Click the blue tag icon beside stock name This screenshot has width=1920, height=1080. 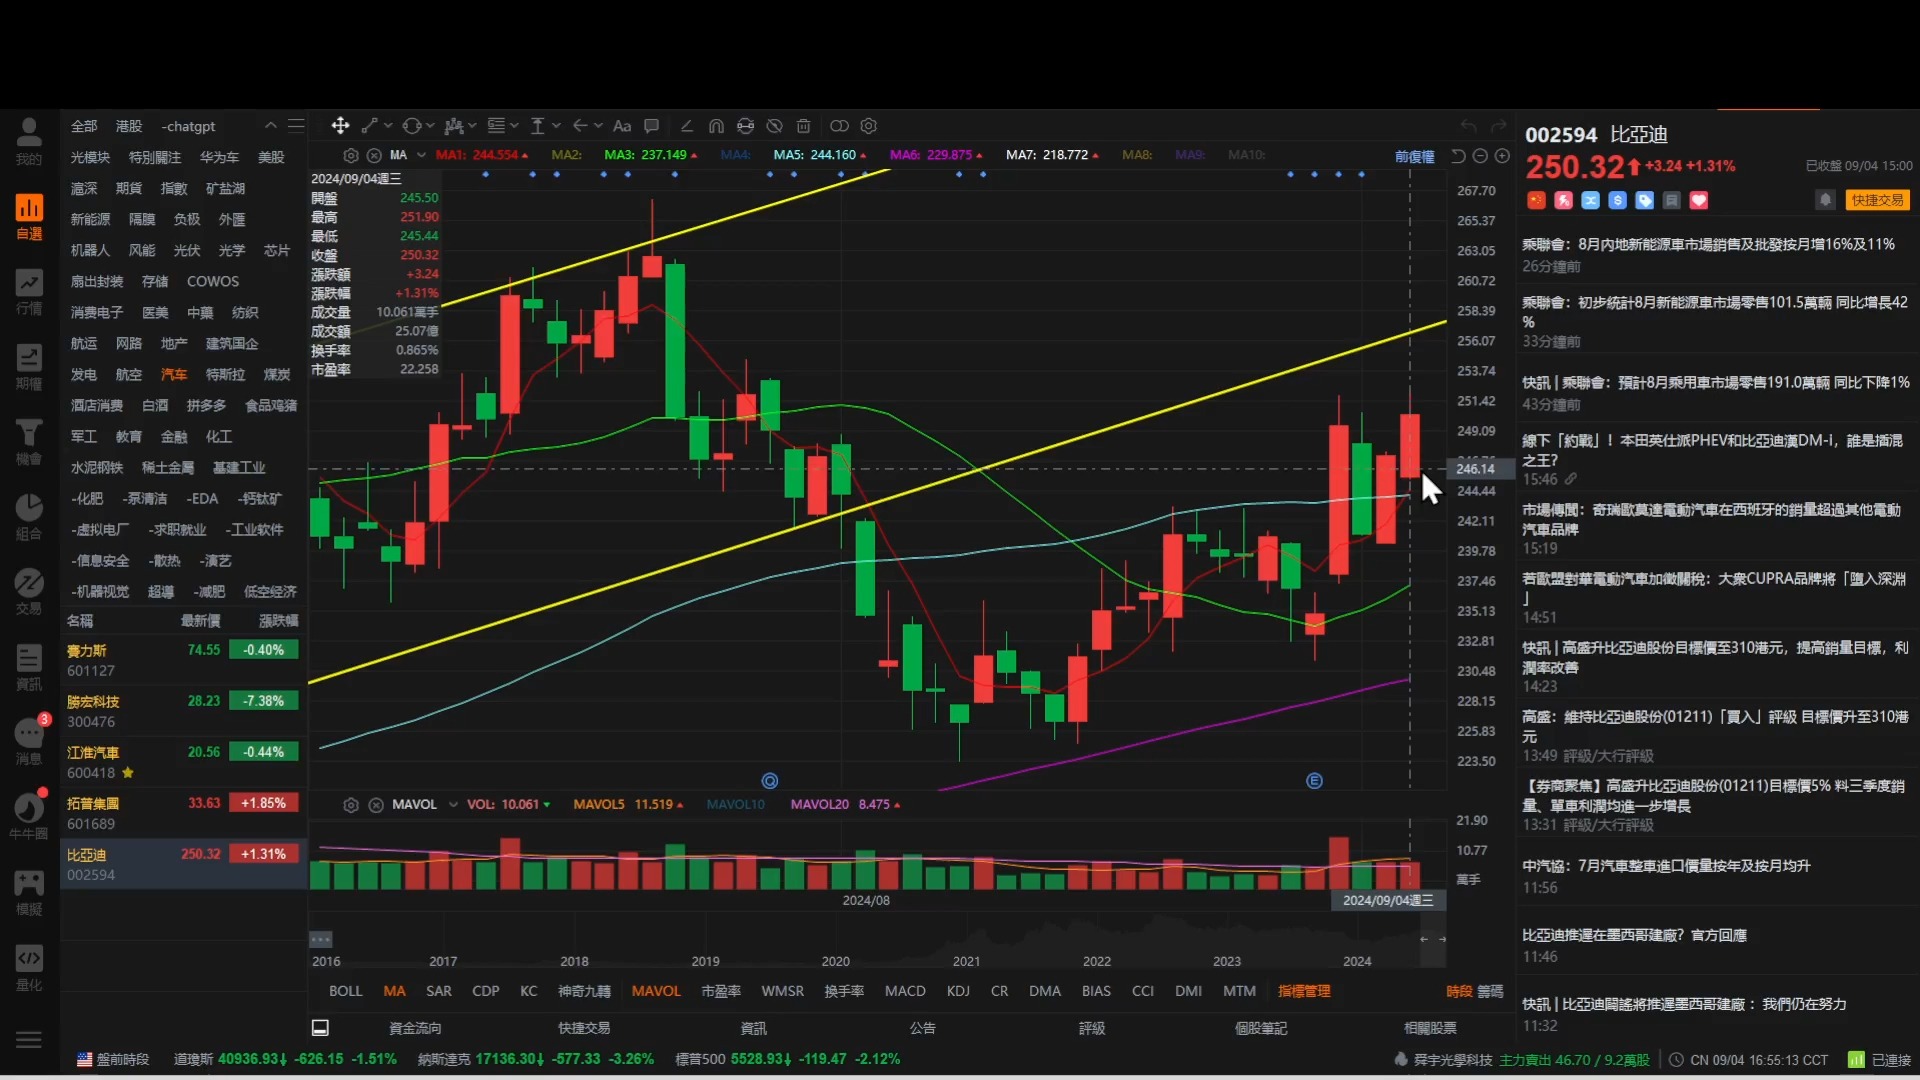1644,200
